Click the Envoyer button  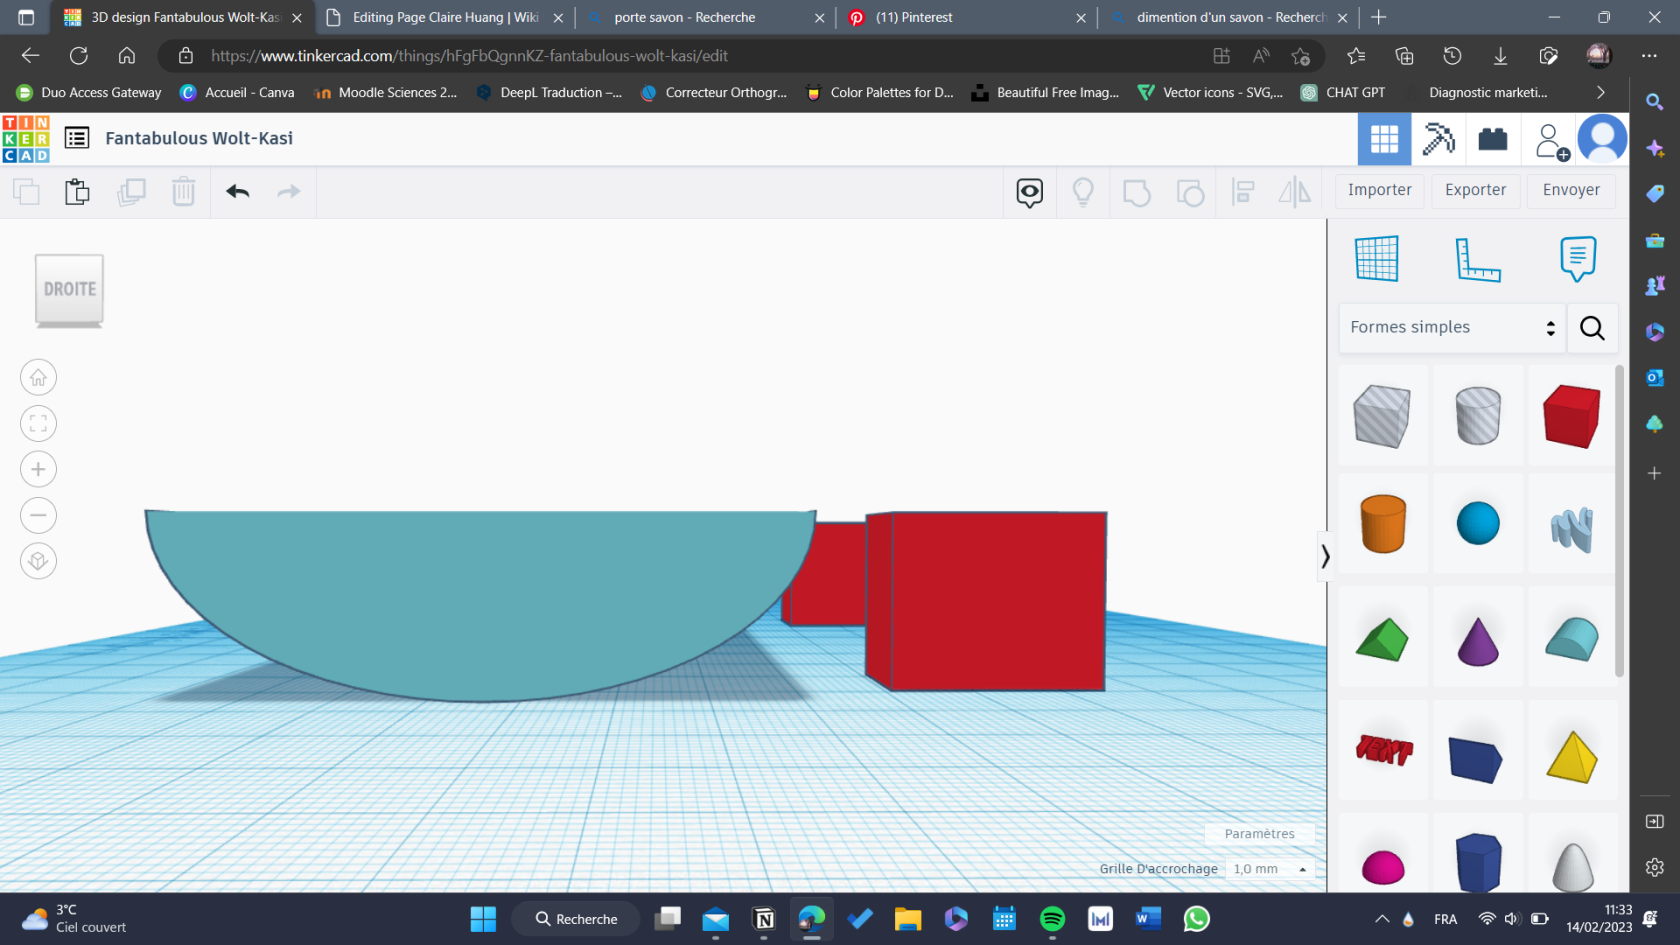(x=1571, y=190)
